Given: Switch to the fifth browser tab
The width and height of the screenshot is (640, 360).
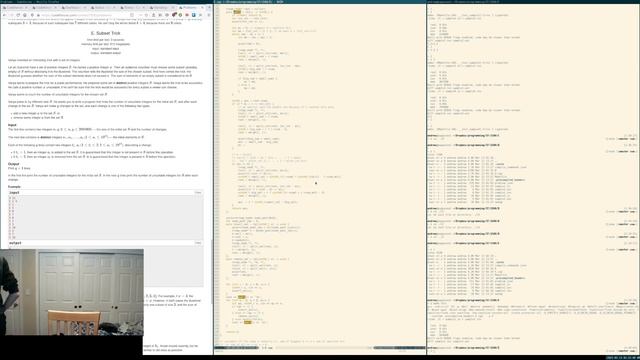Looking at the screenshot, I should point(133,7).
